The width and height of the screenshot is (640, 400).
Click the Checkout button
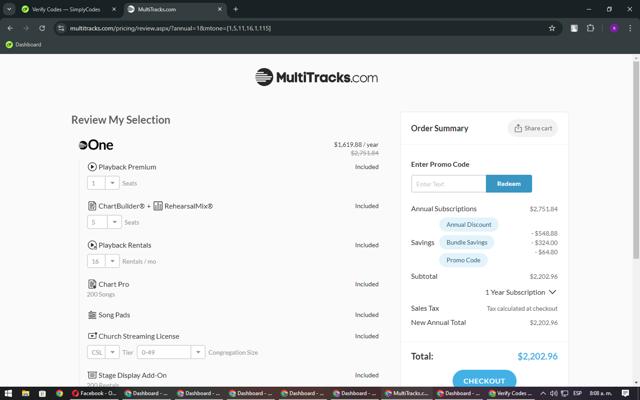[x=484, y=378]
